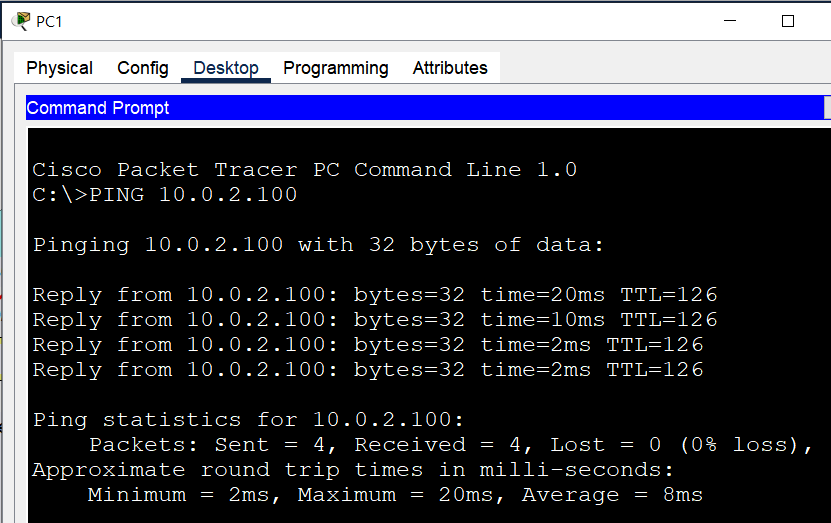Click 'Pinging 10.0.2.100 with 32 bytes' line

tap(318, 245)
